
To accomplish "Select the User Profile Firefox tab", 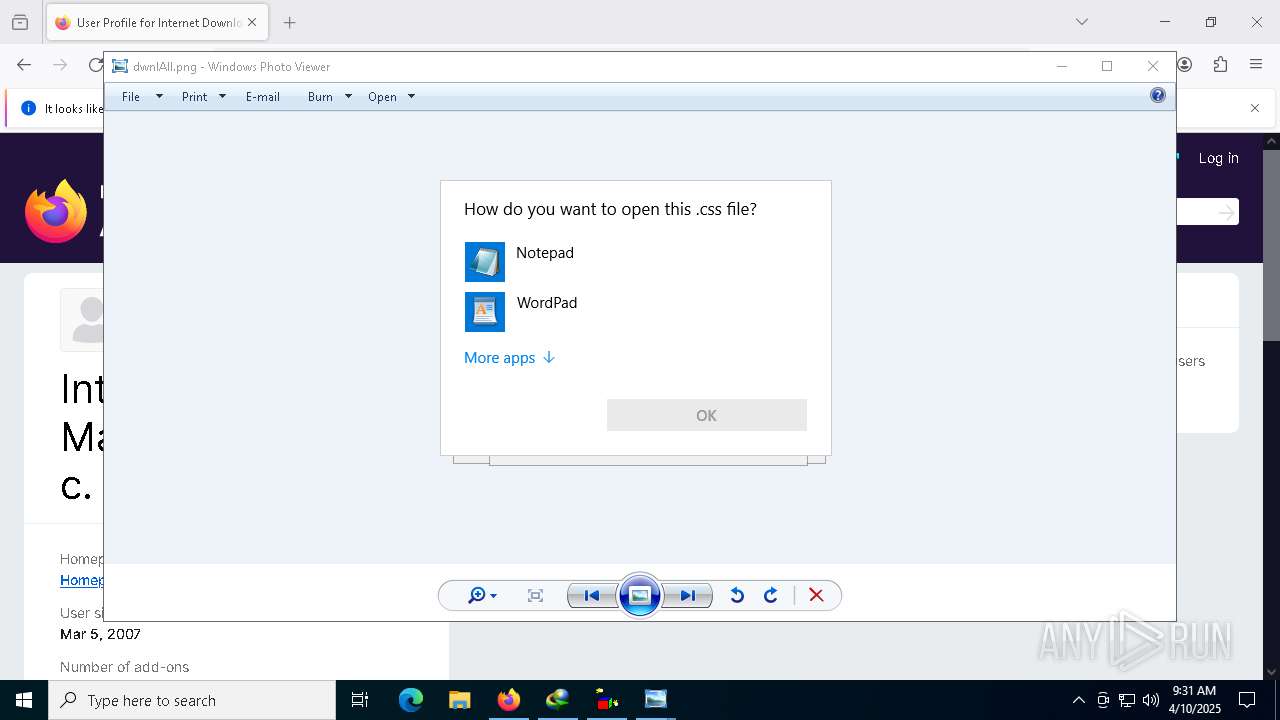I will pyautogui.click(x=156, y=22).
